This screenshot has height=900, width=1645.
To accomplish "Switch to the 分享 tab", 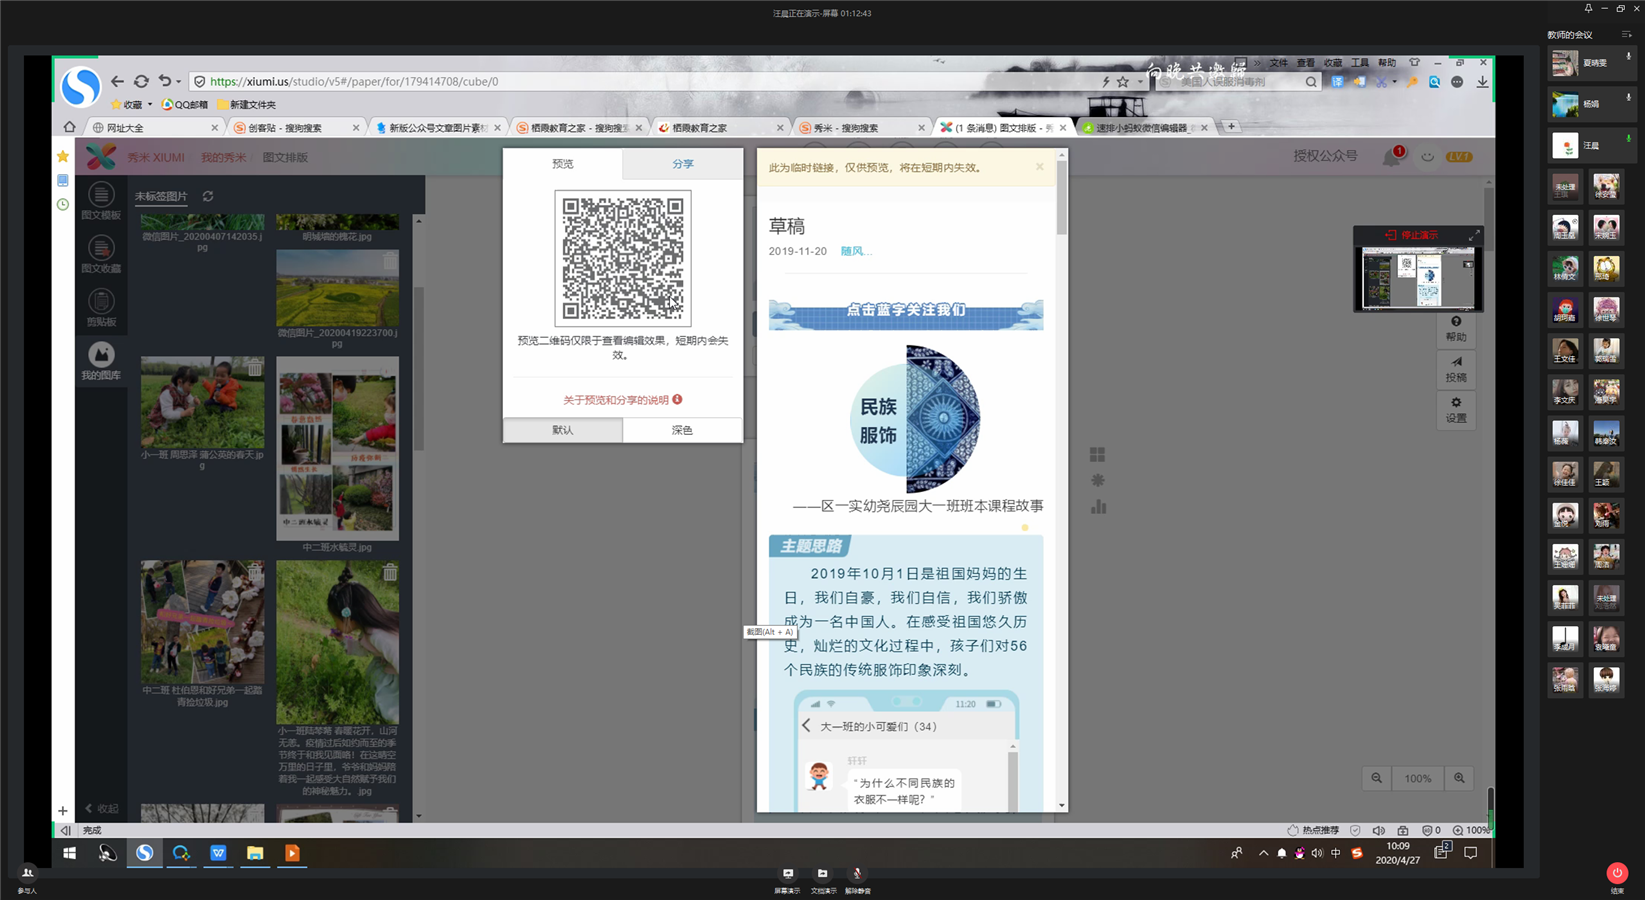I will [x=683, y=164].
